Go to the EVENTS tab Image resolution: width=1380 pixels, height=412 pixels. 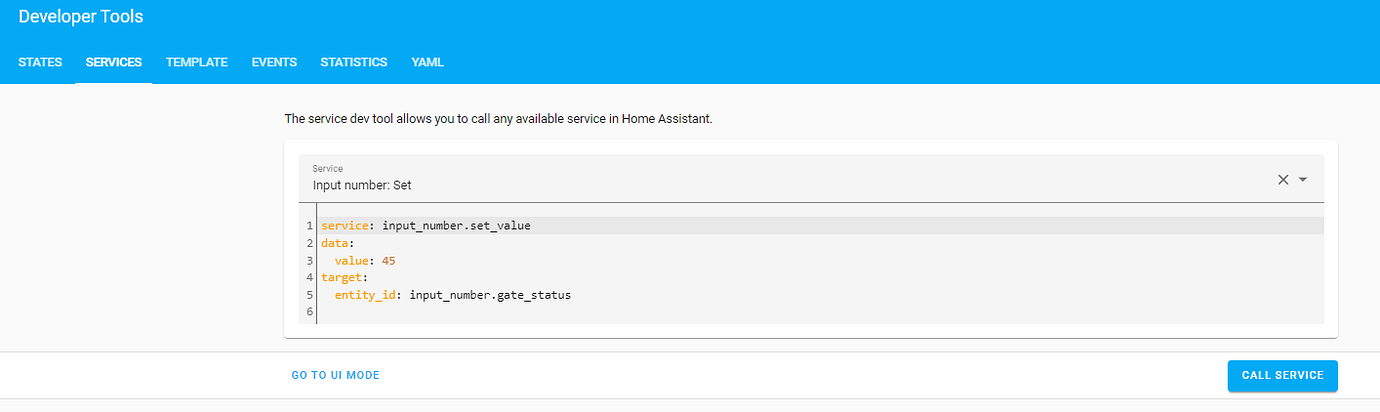(x=274, y=62)
